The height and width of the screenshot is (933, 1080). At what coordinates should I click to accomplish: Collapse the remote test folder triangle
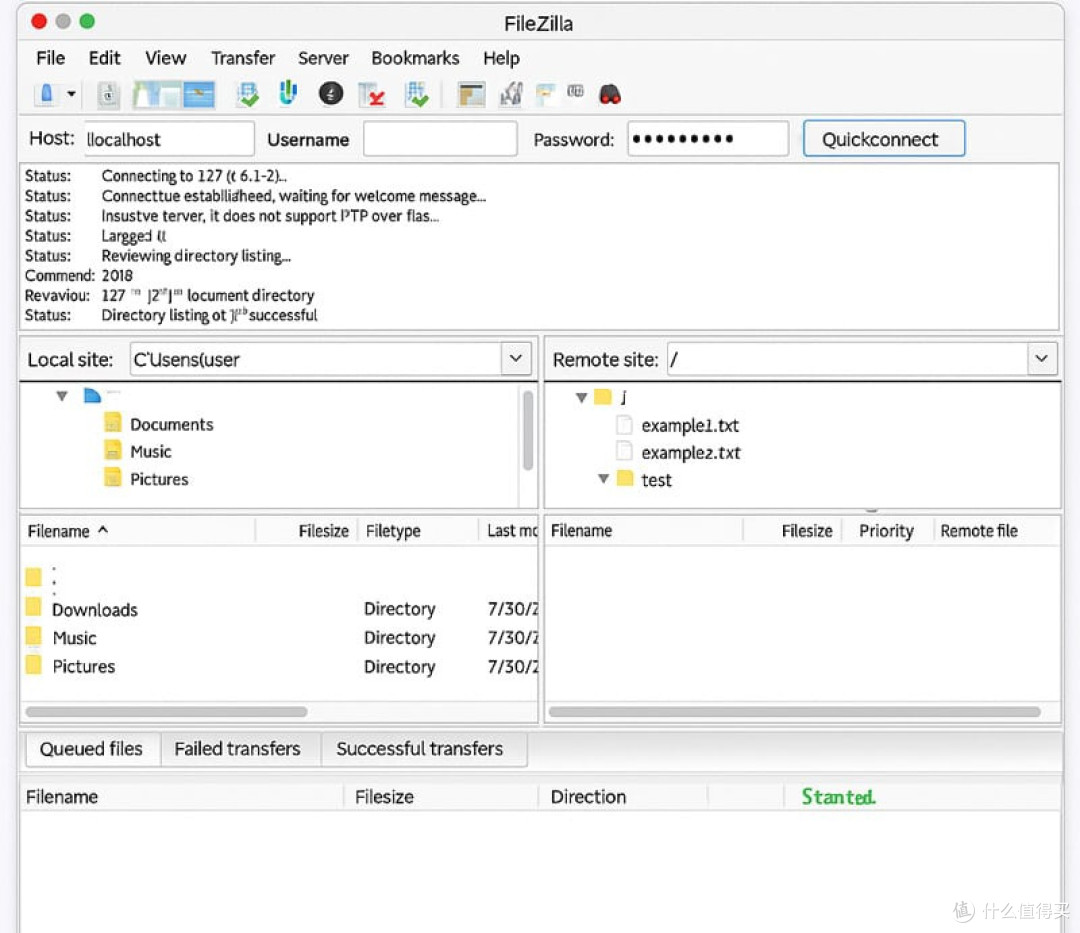click(x=603, y=479)
